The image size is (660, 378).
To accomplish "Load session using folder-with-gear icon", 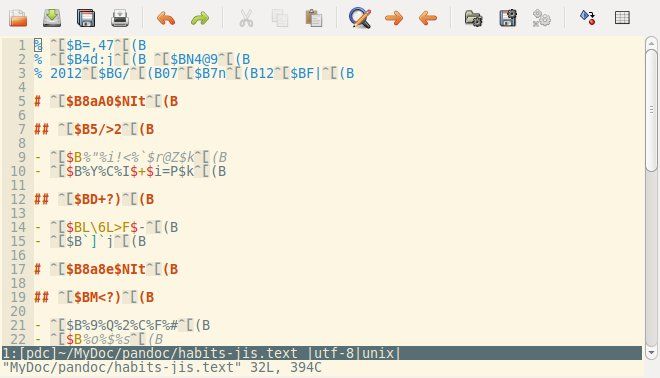I will coord(474,18).
